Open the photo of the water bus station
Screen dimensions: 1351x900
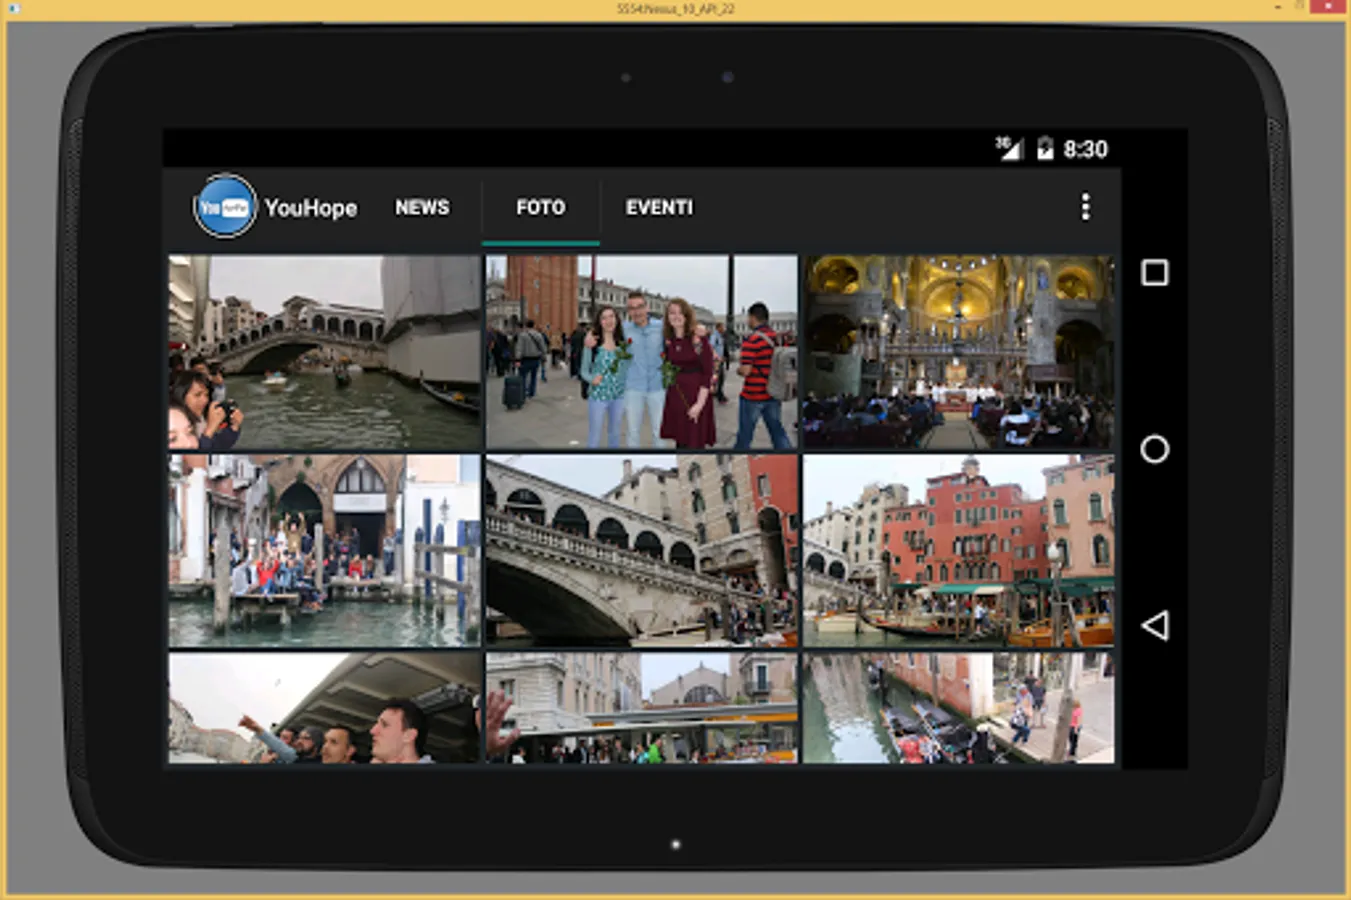[x=642, y=708]
